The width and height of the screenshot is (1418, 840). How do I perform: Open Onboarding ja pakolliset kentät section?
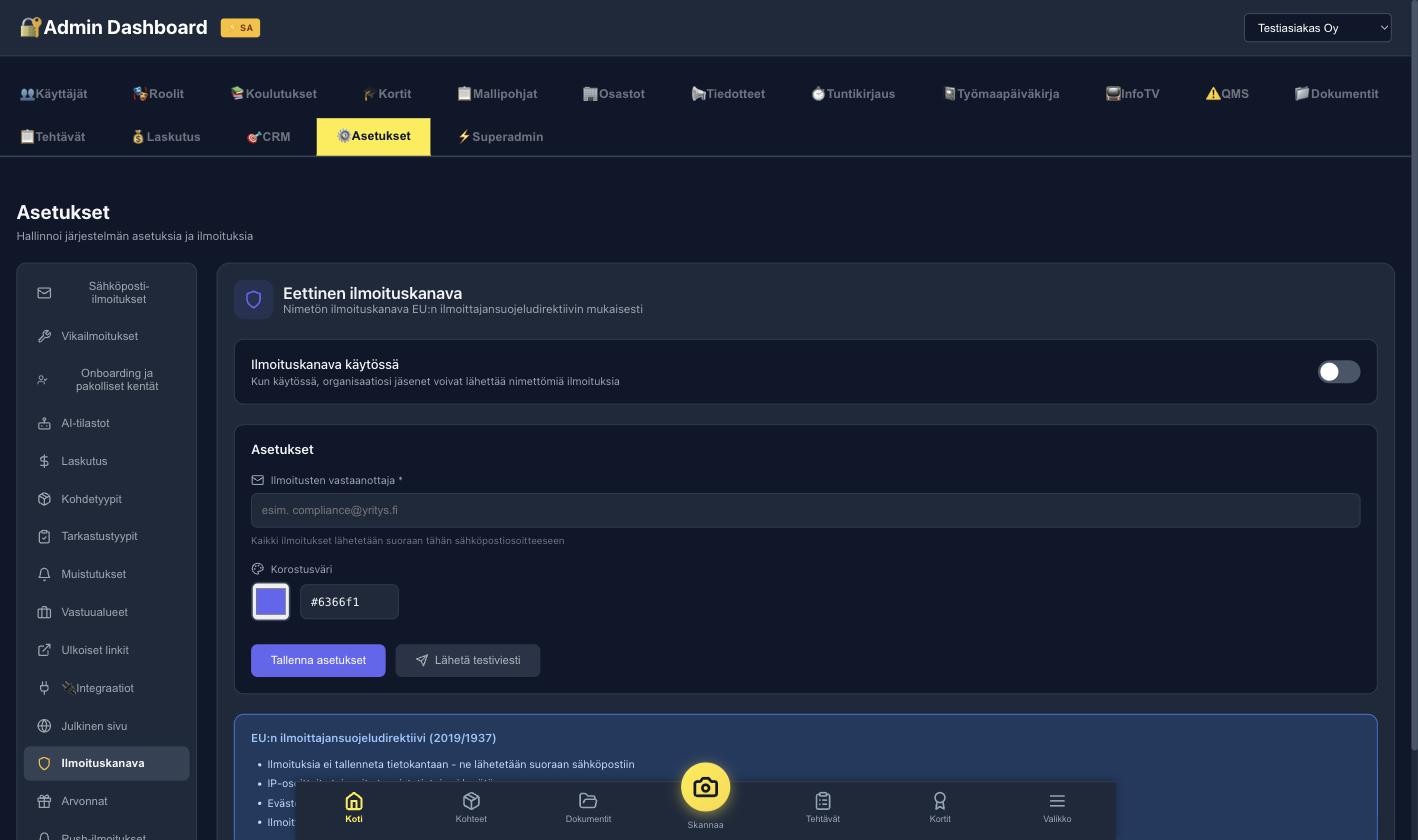click(106, 380)
